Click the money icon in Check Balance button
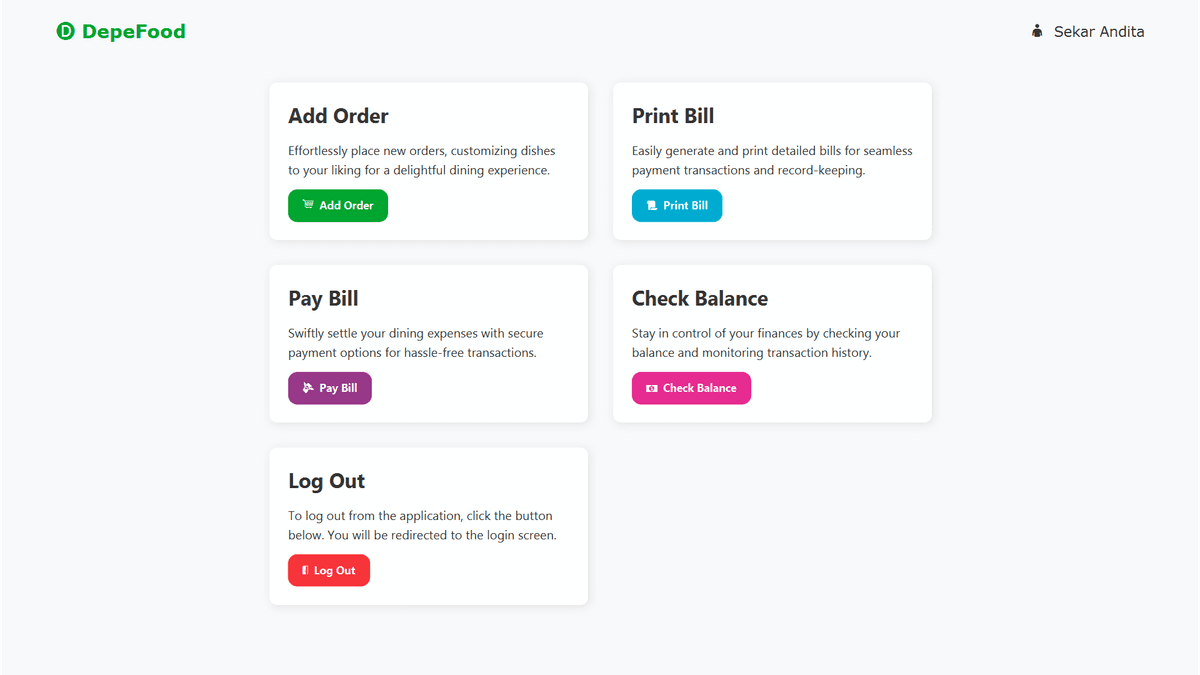 (x=652, y=388)
